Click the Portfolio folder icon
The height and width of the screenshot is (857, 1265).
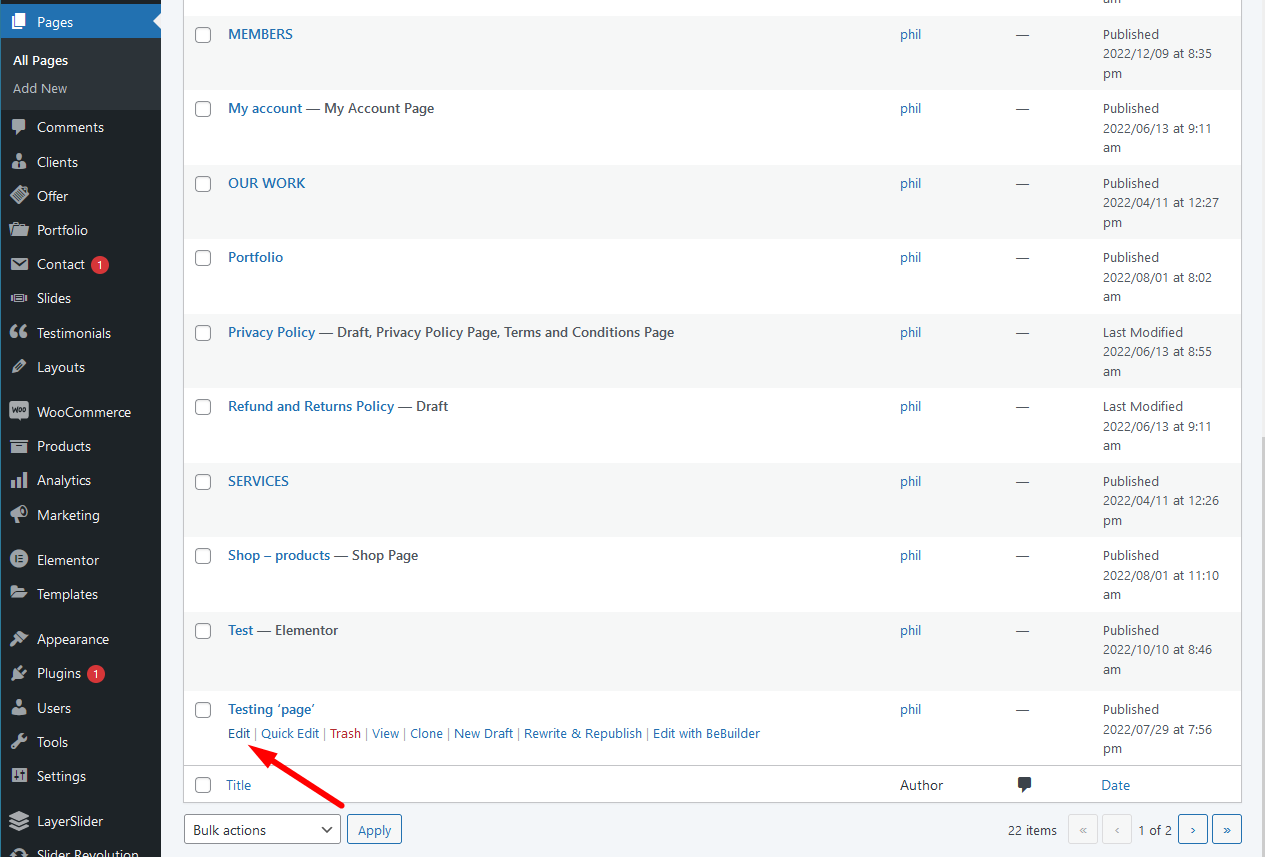click(x=19, y=230)
